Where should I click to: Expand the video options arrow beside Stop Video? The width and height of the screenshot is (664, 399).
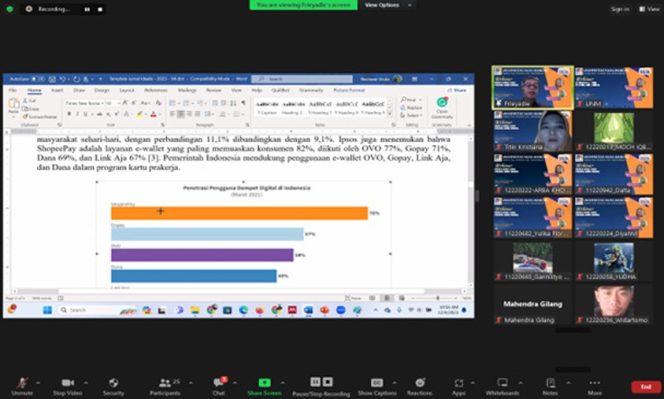(86, 383)
